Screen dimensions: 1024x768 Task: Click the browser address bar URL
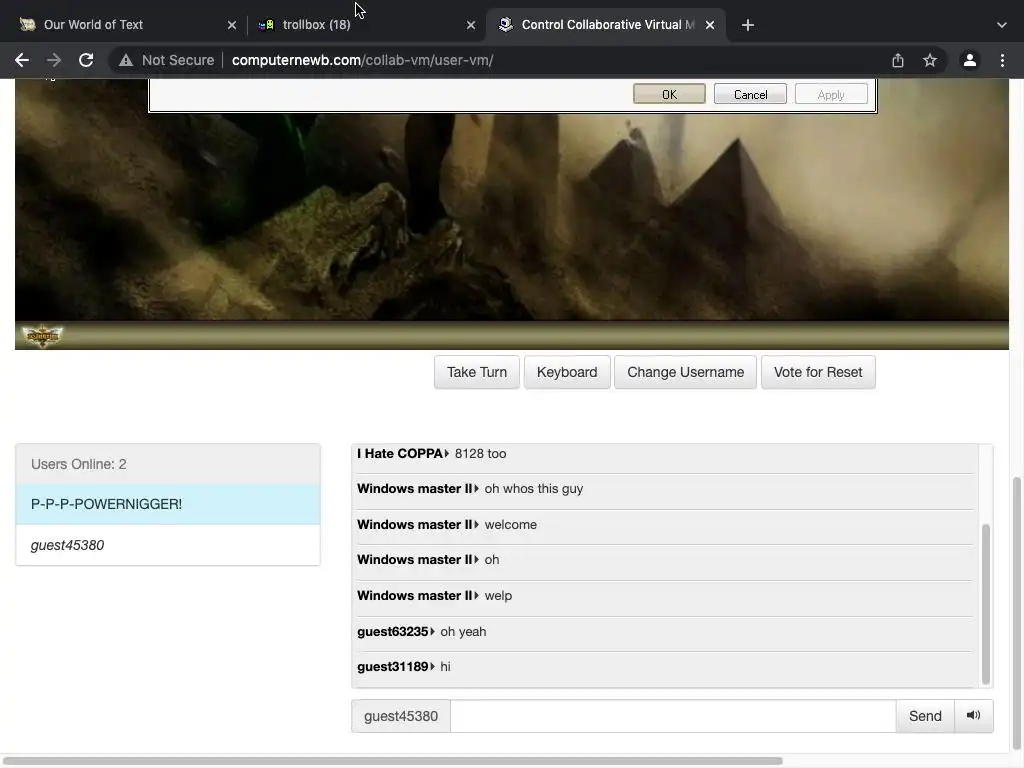pos(362,60)
